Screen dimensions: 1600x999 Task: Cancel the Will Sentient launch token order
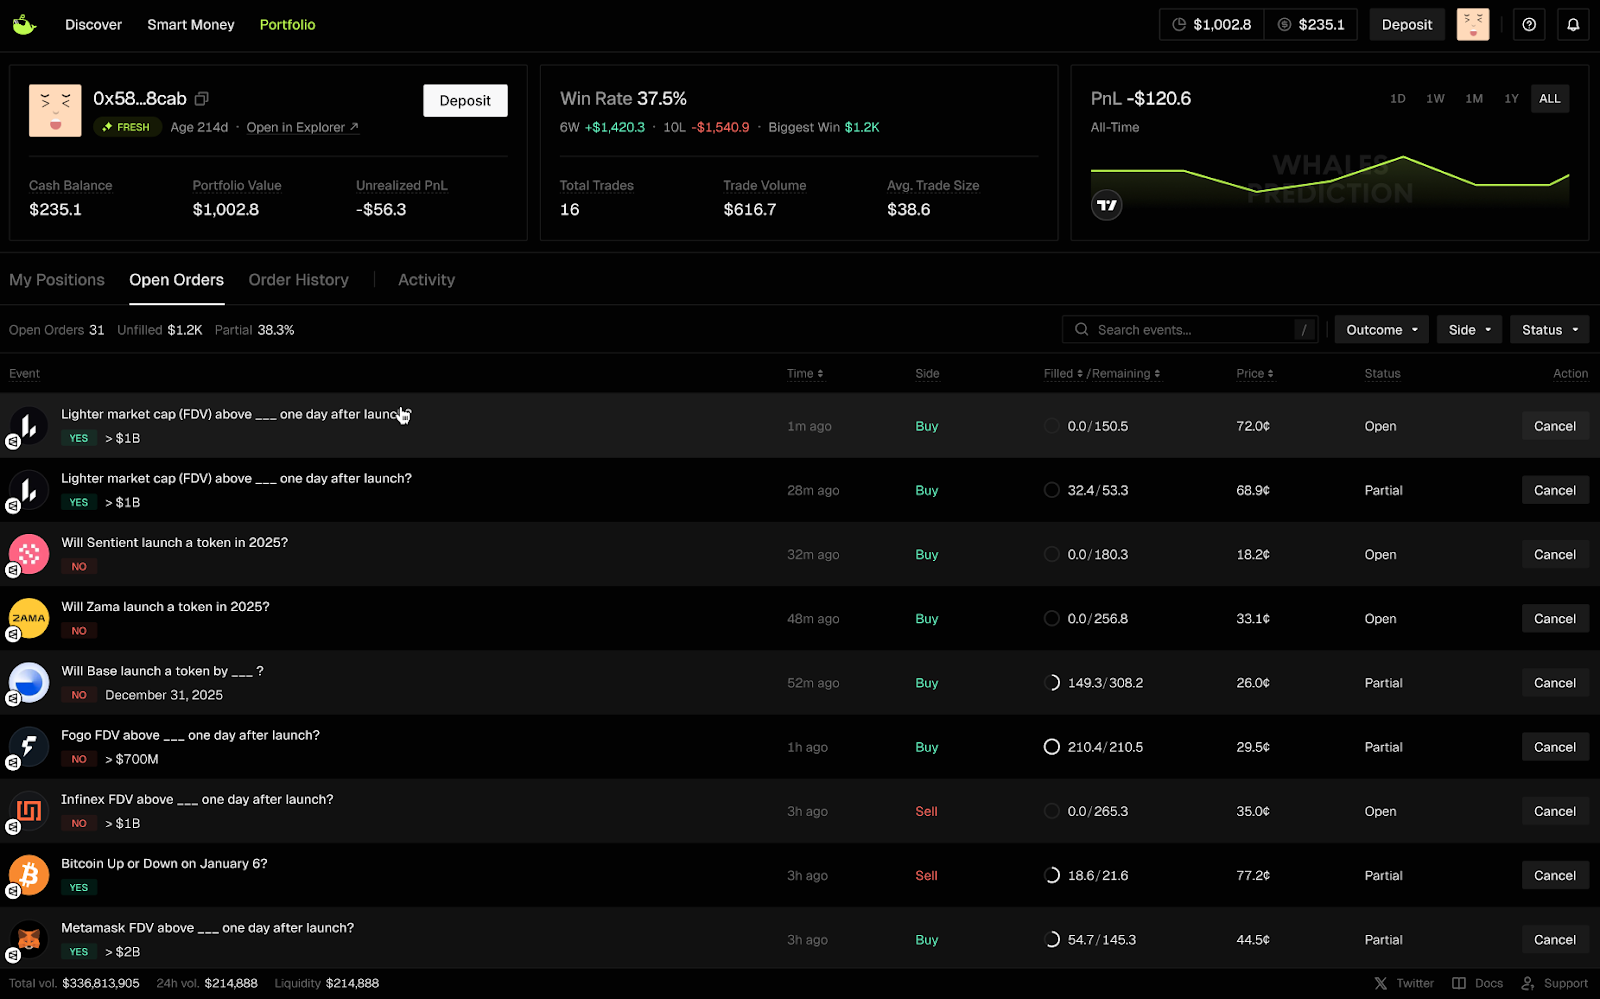[1554, 555]
